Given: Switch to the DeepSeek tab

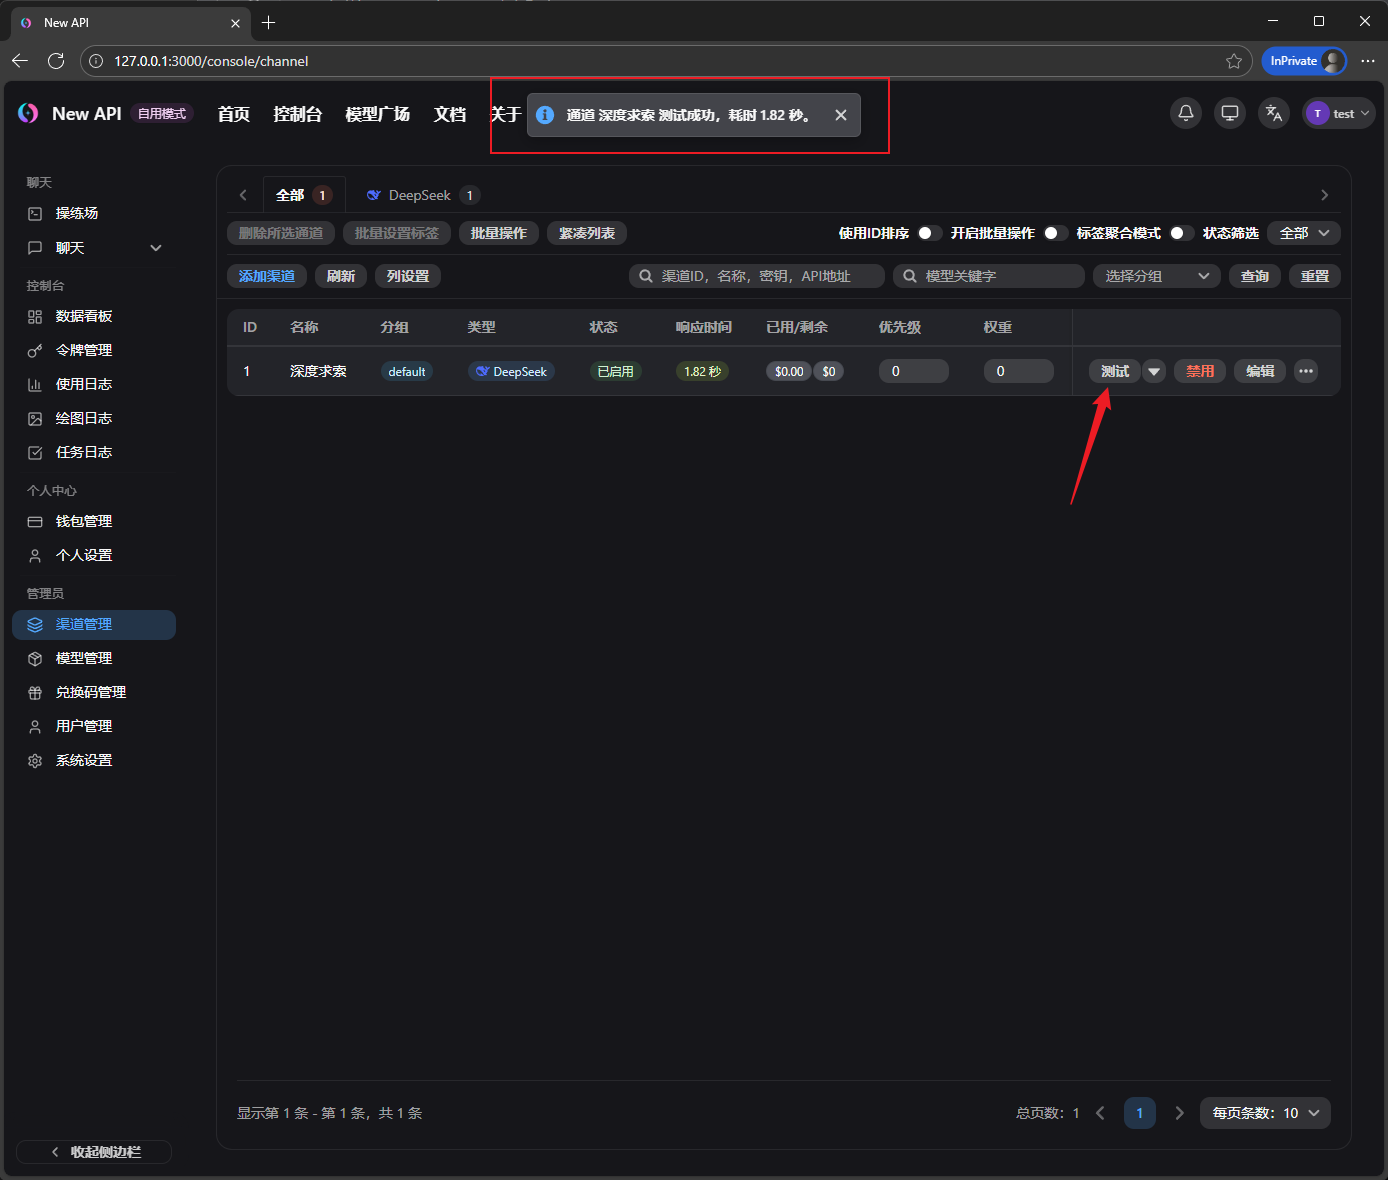Looking at the screenshot, I should coord(419,195).
